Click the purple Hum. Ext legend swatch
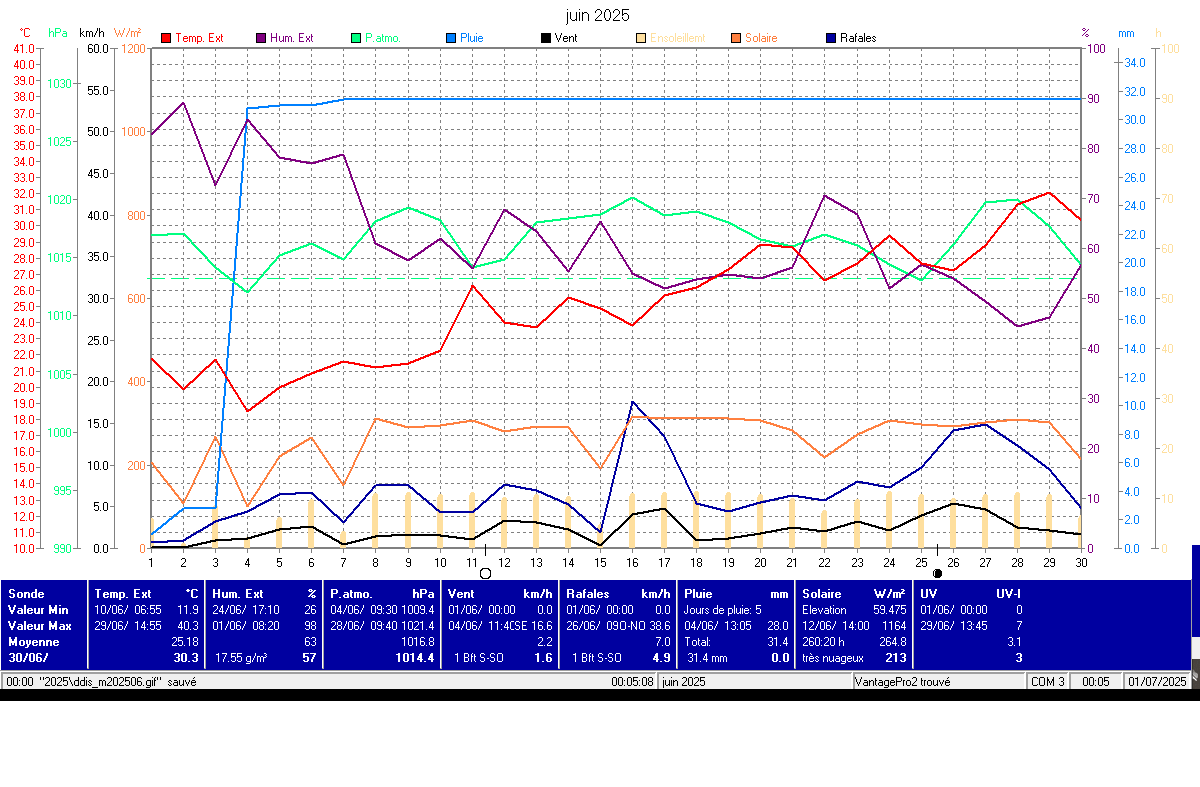 (x=261, y=38)
